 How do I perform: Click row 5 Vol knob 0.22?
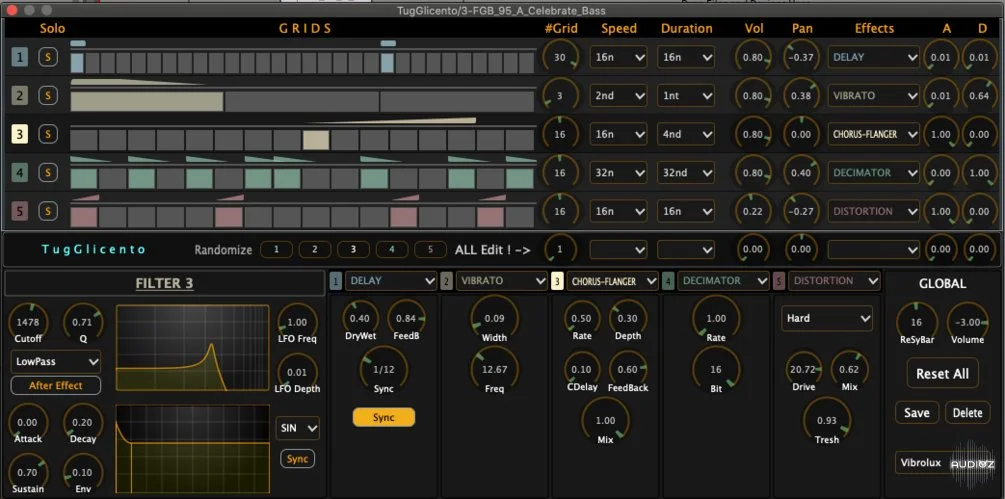752,211
